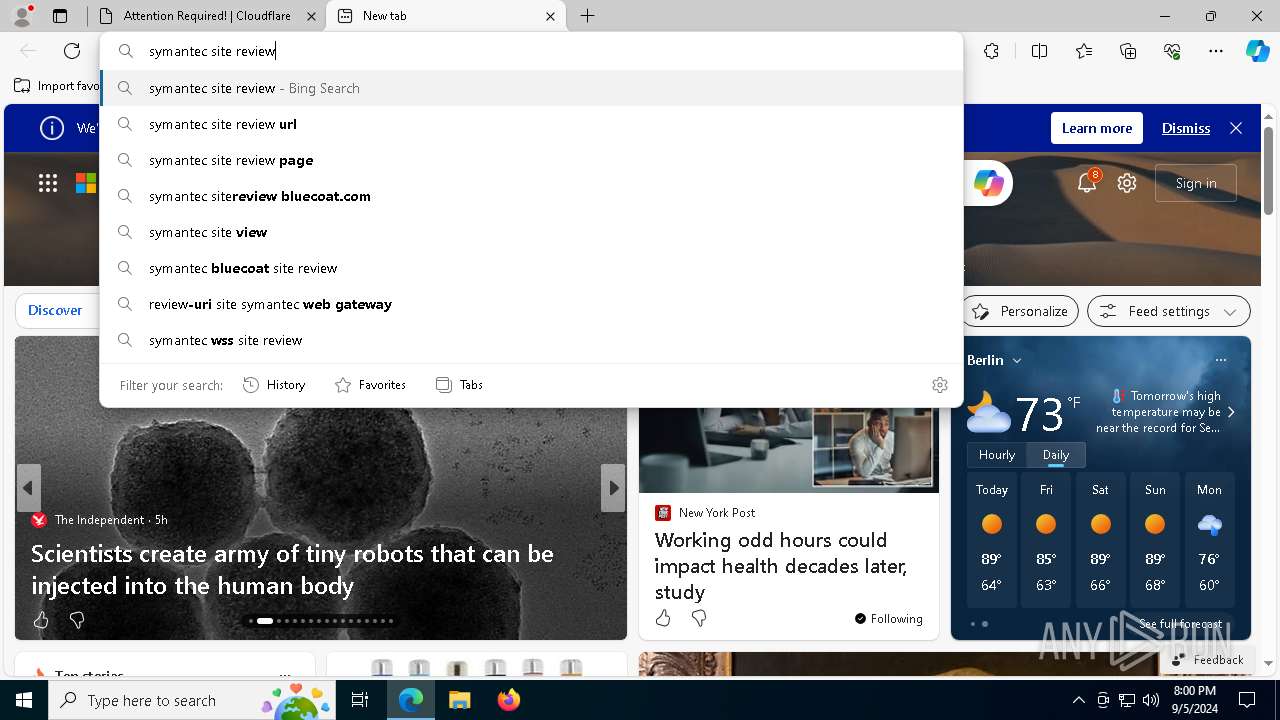Select suggestion 'review-uri site symantec web gateway'
1280x720 pixels.
point(531,304)
